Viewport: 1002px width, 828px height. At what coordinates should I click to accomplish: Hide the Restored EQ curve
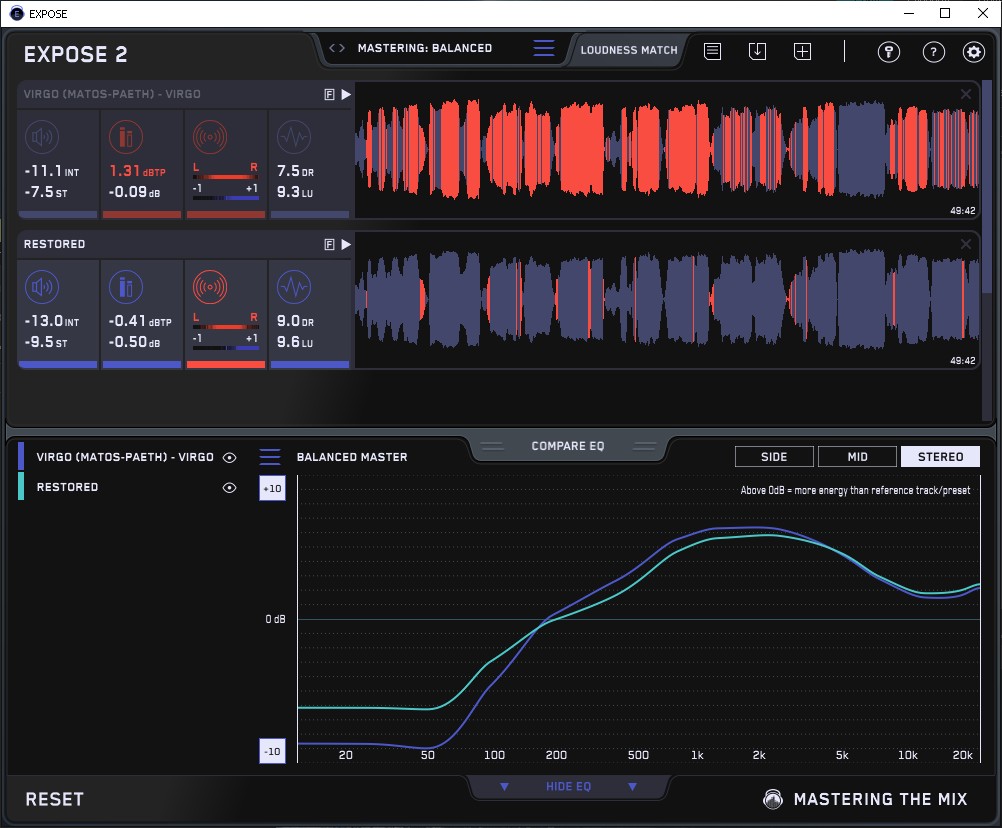click(230, 487)
